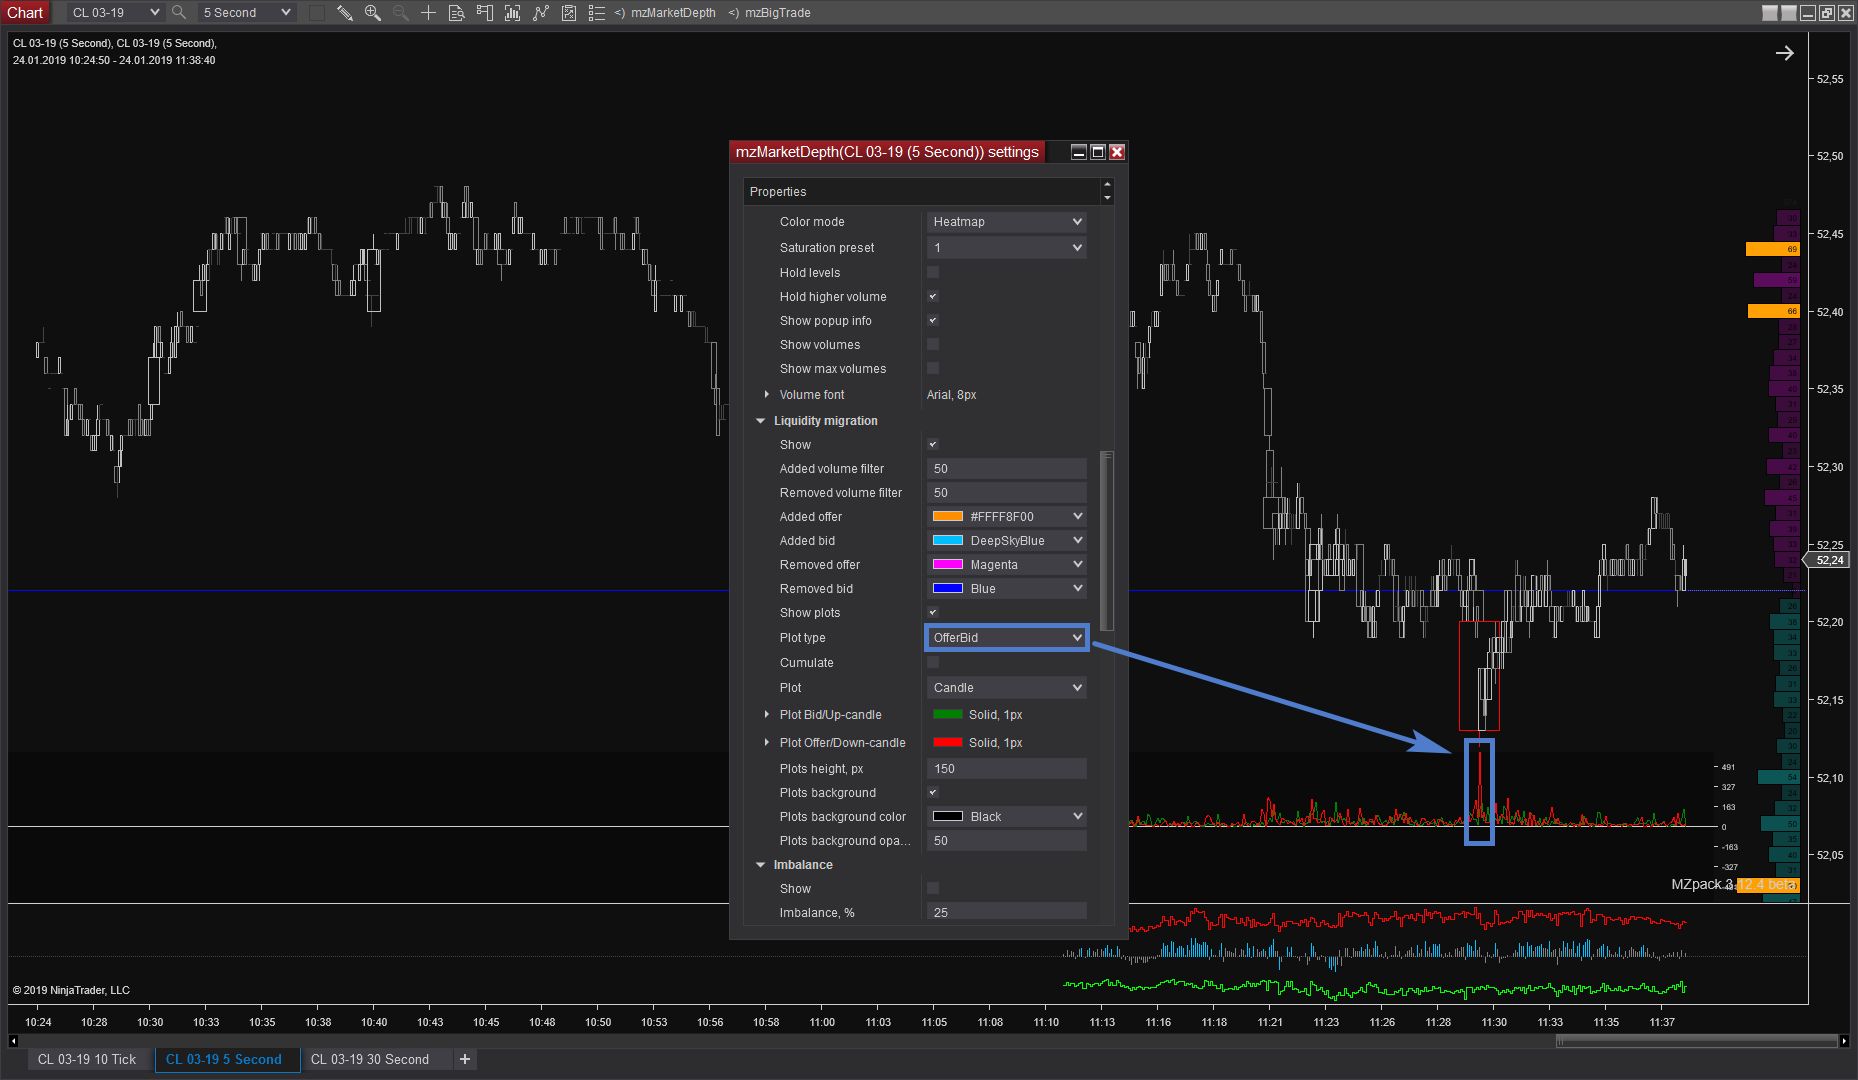Image resolution: width=1858 pixels, height=1080 pixels.
Task: Open the Plot Candle dropdown
Action: (1006, 687)
